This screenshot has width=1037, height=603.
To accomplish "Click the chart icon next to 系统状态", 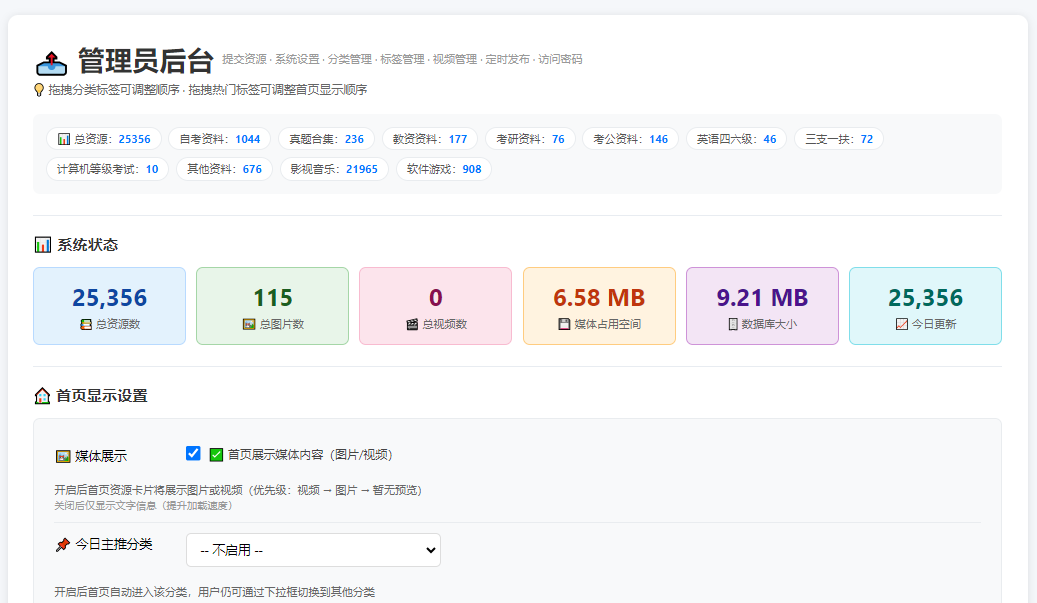I will [42, 245].
